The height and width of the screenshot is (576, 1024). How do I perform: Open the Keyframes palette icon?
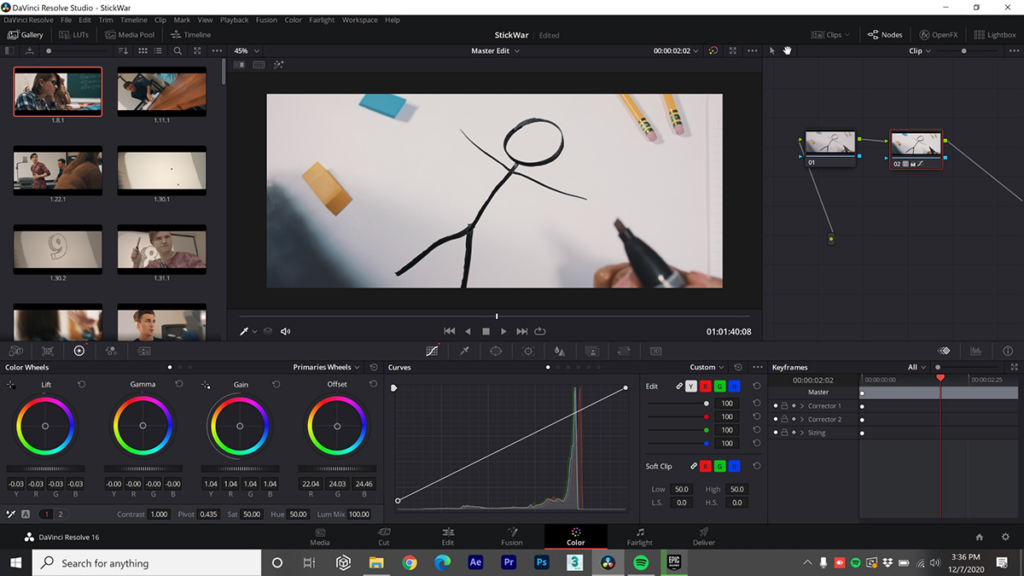tap(944, 351)
